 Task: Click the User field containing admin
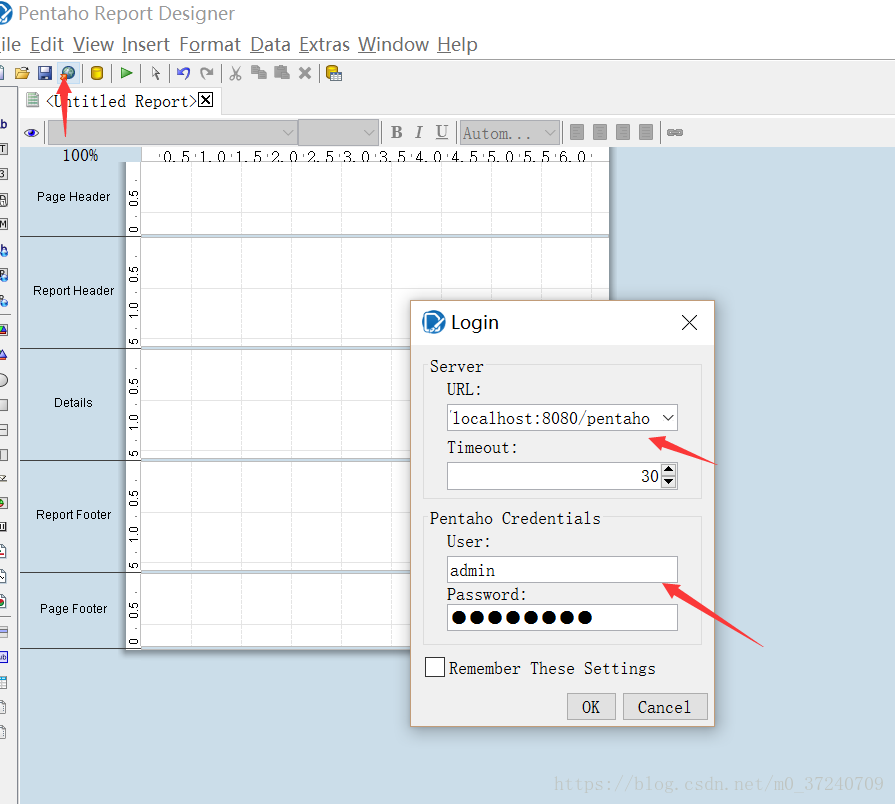(562, 569)
